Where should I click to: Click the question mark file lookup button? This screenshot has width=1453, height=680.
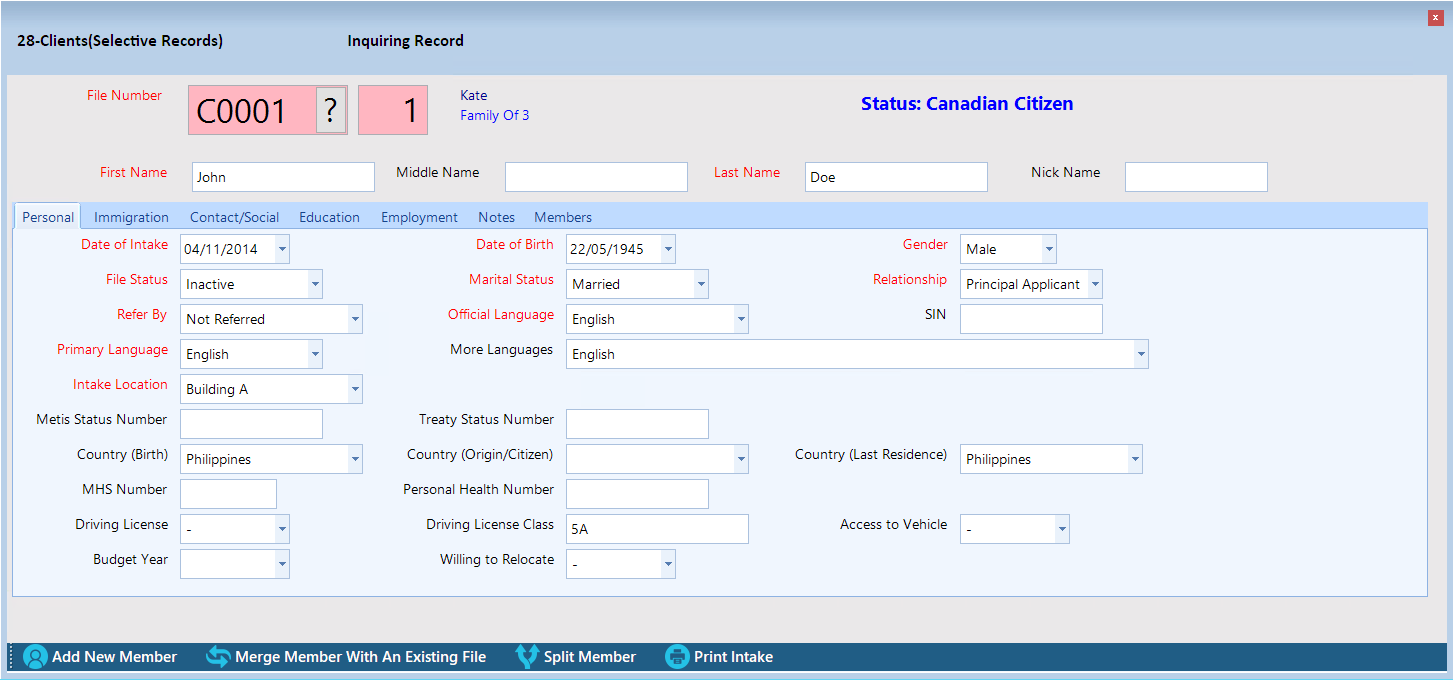tap(331, 110)
